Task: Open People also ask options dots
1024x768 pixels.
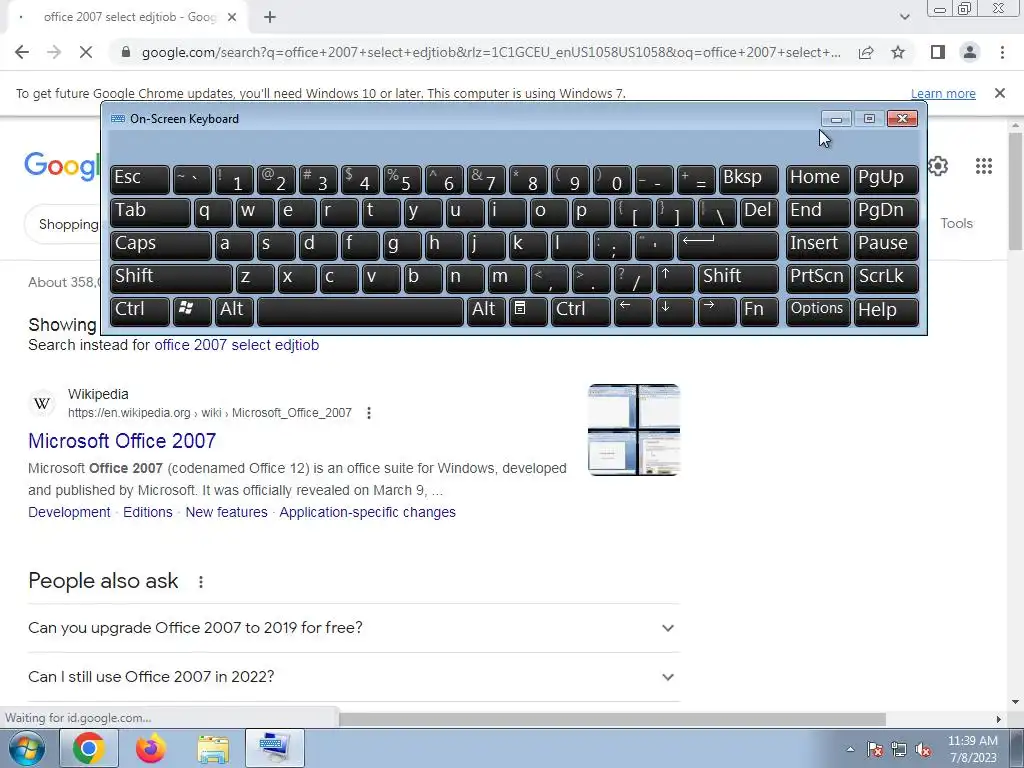Action: 201,581
